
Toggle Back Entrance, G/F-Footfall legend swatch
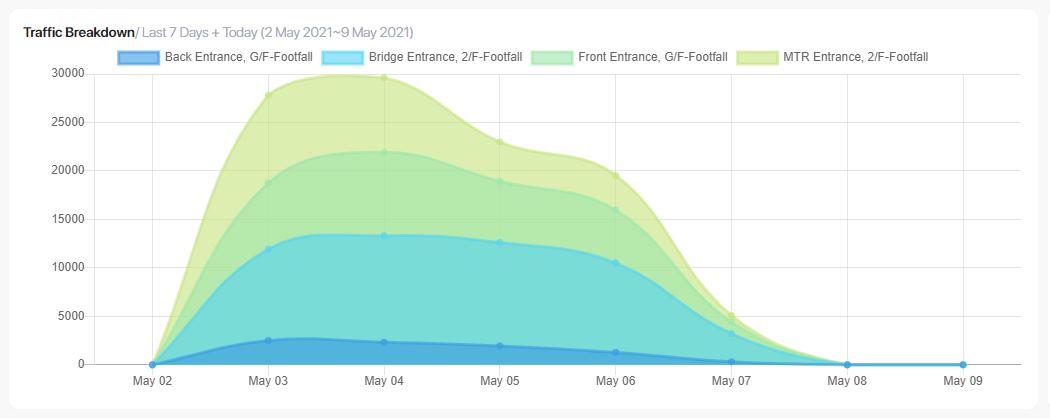tap(139, 58)
